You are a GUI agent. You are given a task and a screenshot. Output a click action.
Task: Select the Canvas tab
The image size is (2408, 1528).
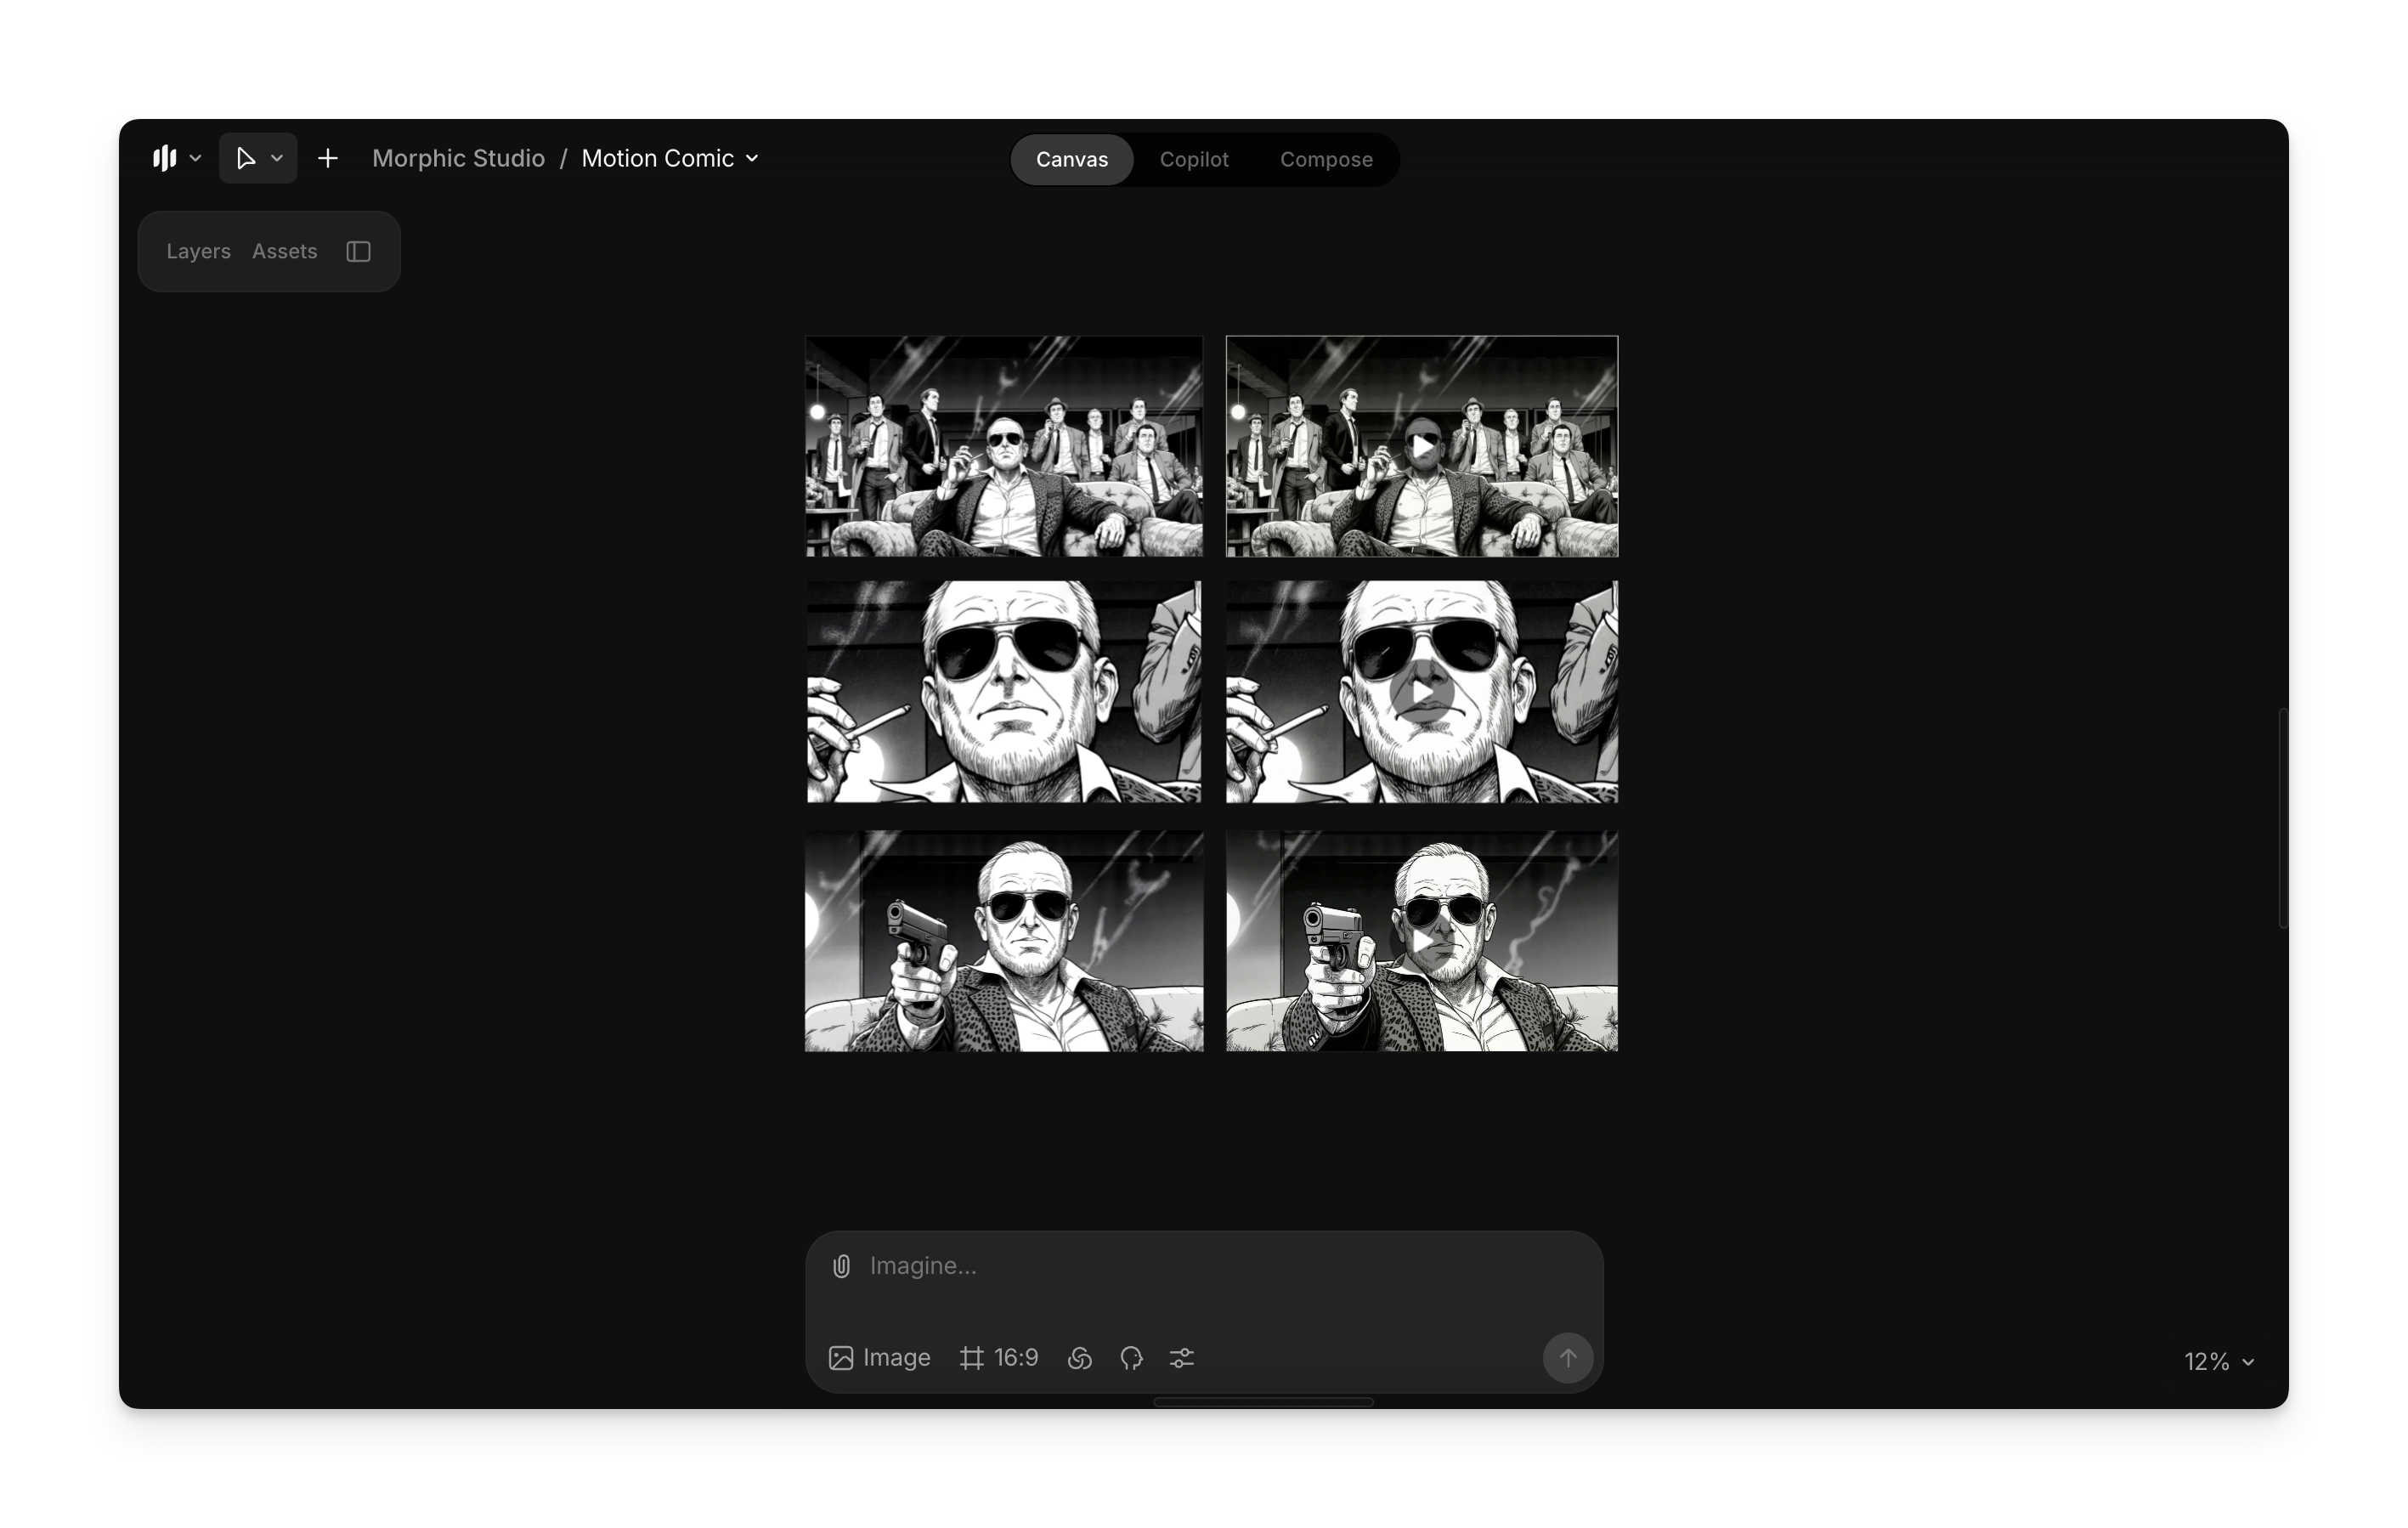[1071, 159]
